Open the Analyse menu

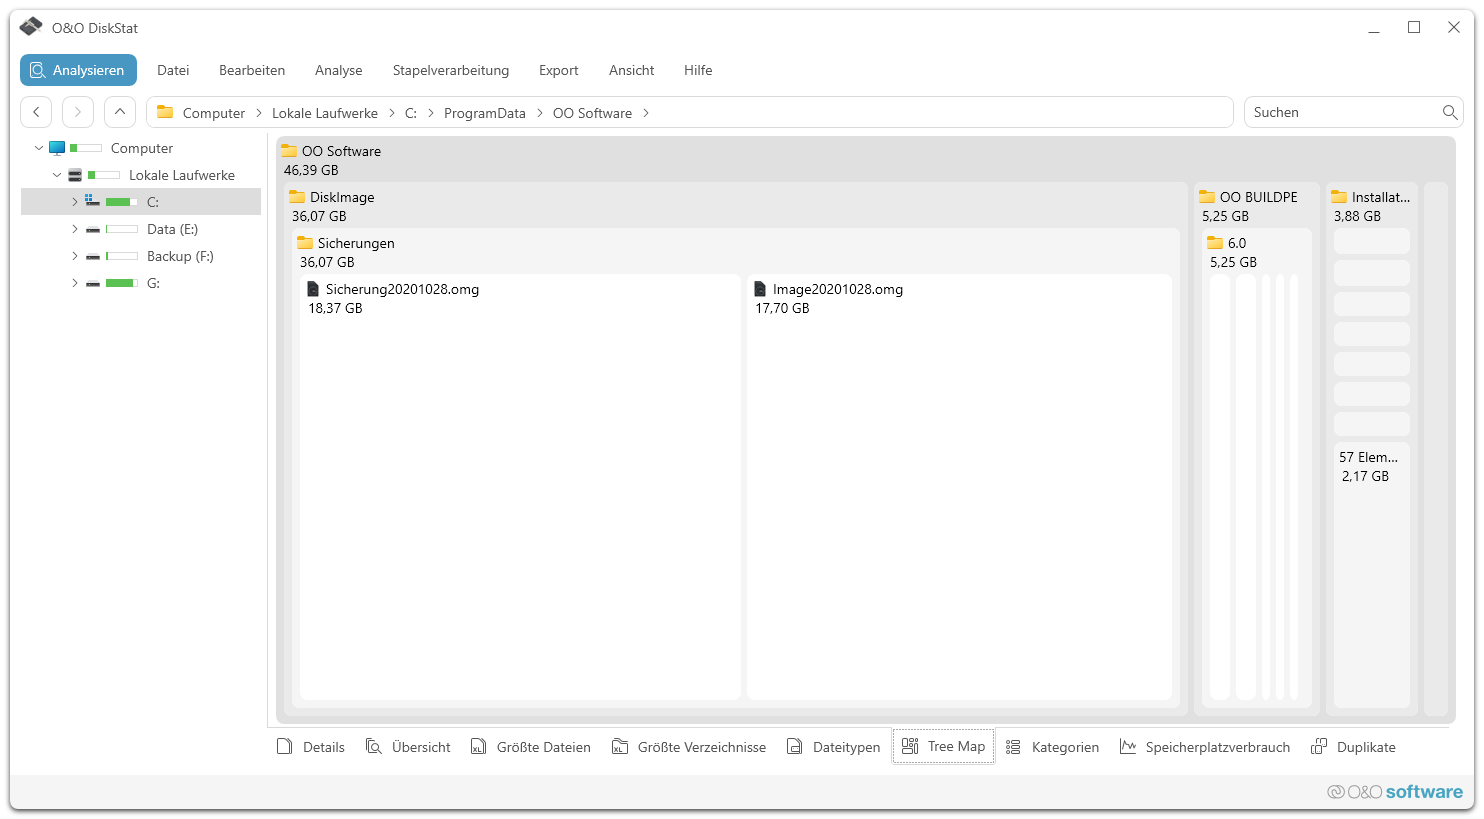point(339,70)
